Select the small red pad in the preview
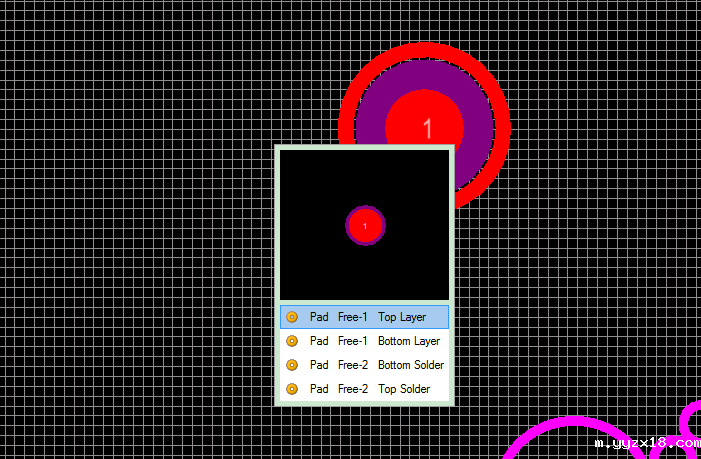 365,226
